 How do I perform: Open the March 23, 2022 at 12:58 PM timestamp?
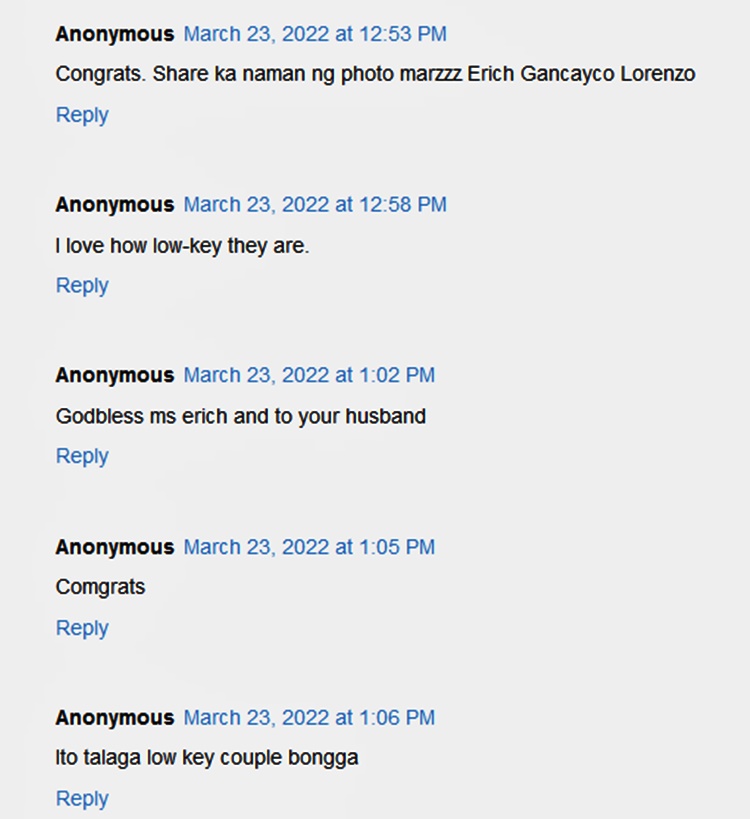pyautogui.click(x=315, y=205)
